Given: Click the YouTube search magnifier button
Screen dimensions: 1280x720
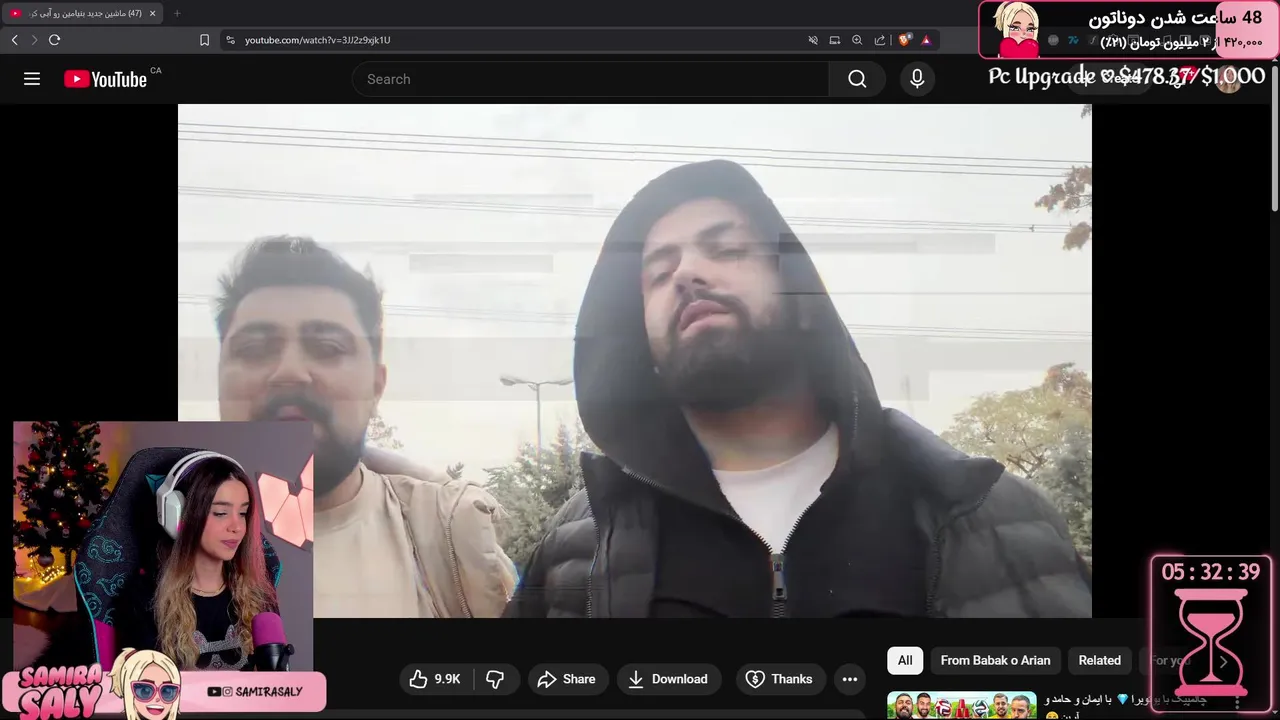Looking at the screenshot, I should [857, 79].
